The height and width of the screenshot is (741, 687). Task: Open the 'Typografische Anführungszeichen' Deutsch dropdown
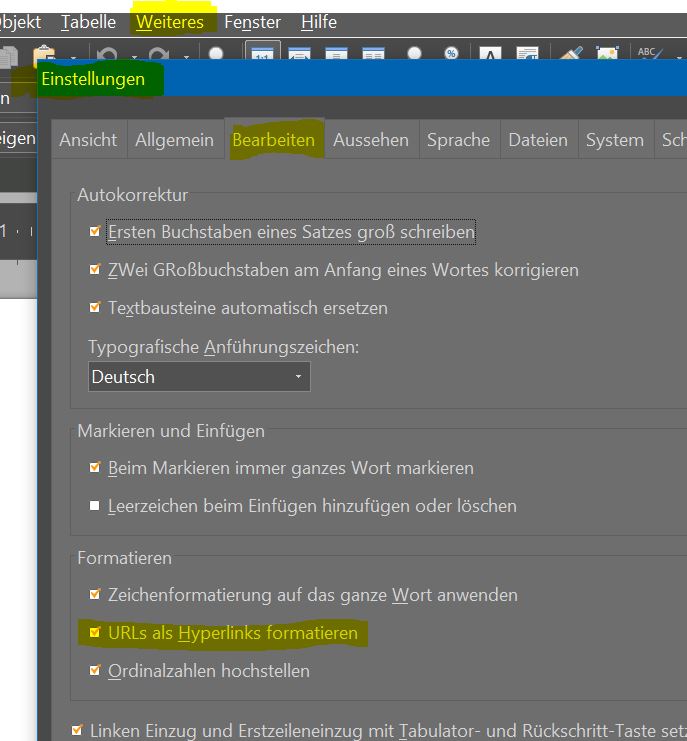click(198, 377)
